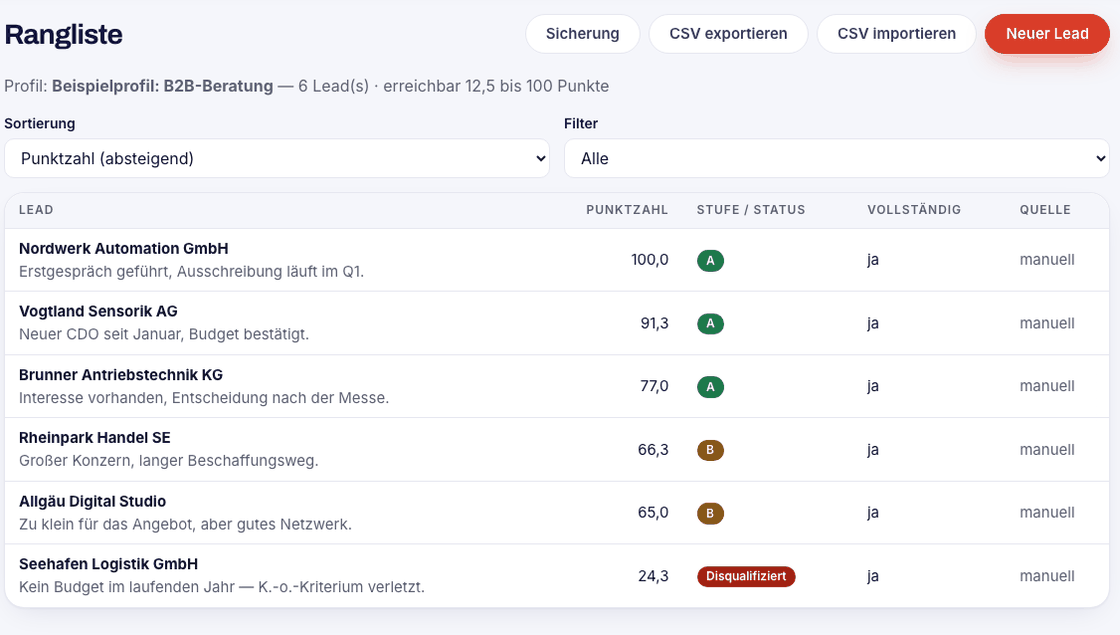Screen dimensions: 1120x635
Task: Click the Rangliste page heading
Action: point(64,34)
